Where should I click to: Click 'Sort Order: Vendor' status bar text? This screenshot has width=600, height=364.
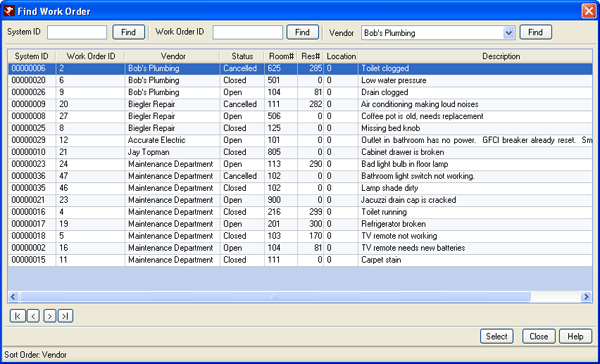click(x=35, y=355)
